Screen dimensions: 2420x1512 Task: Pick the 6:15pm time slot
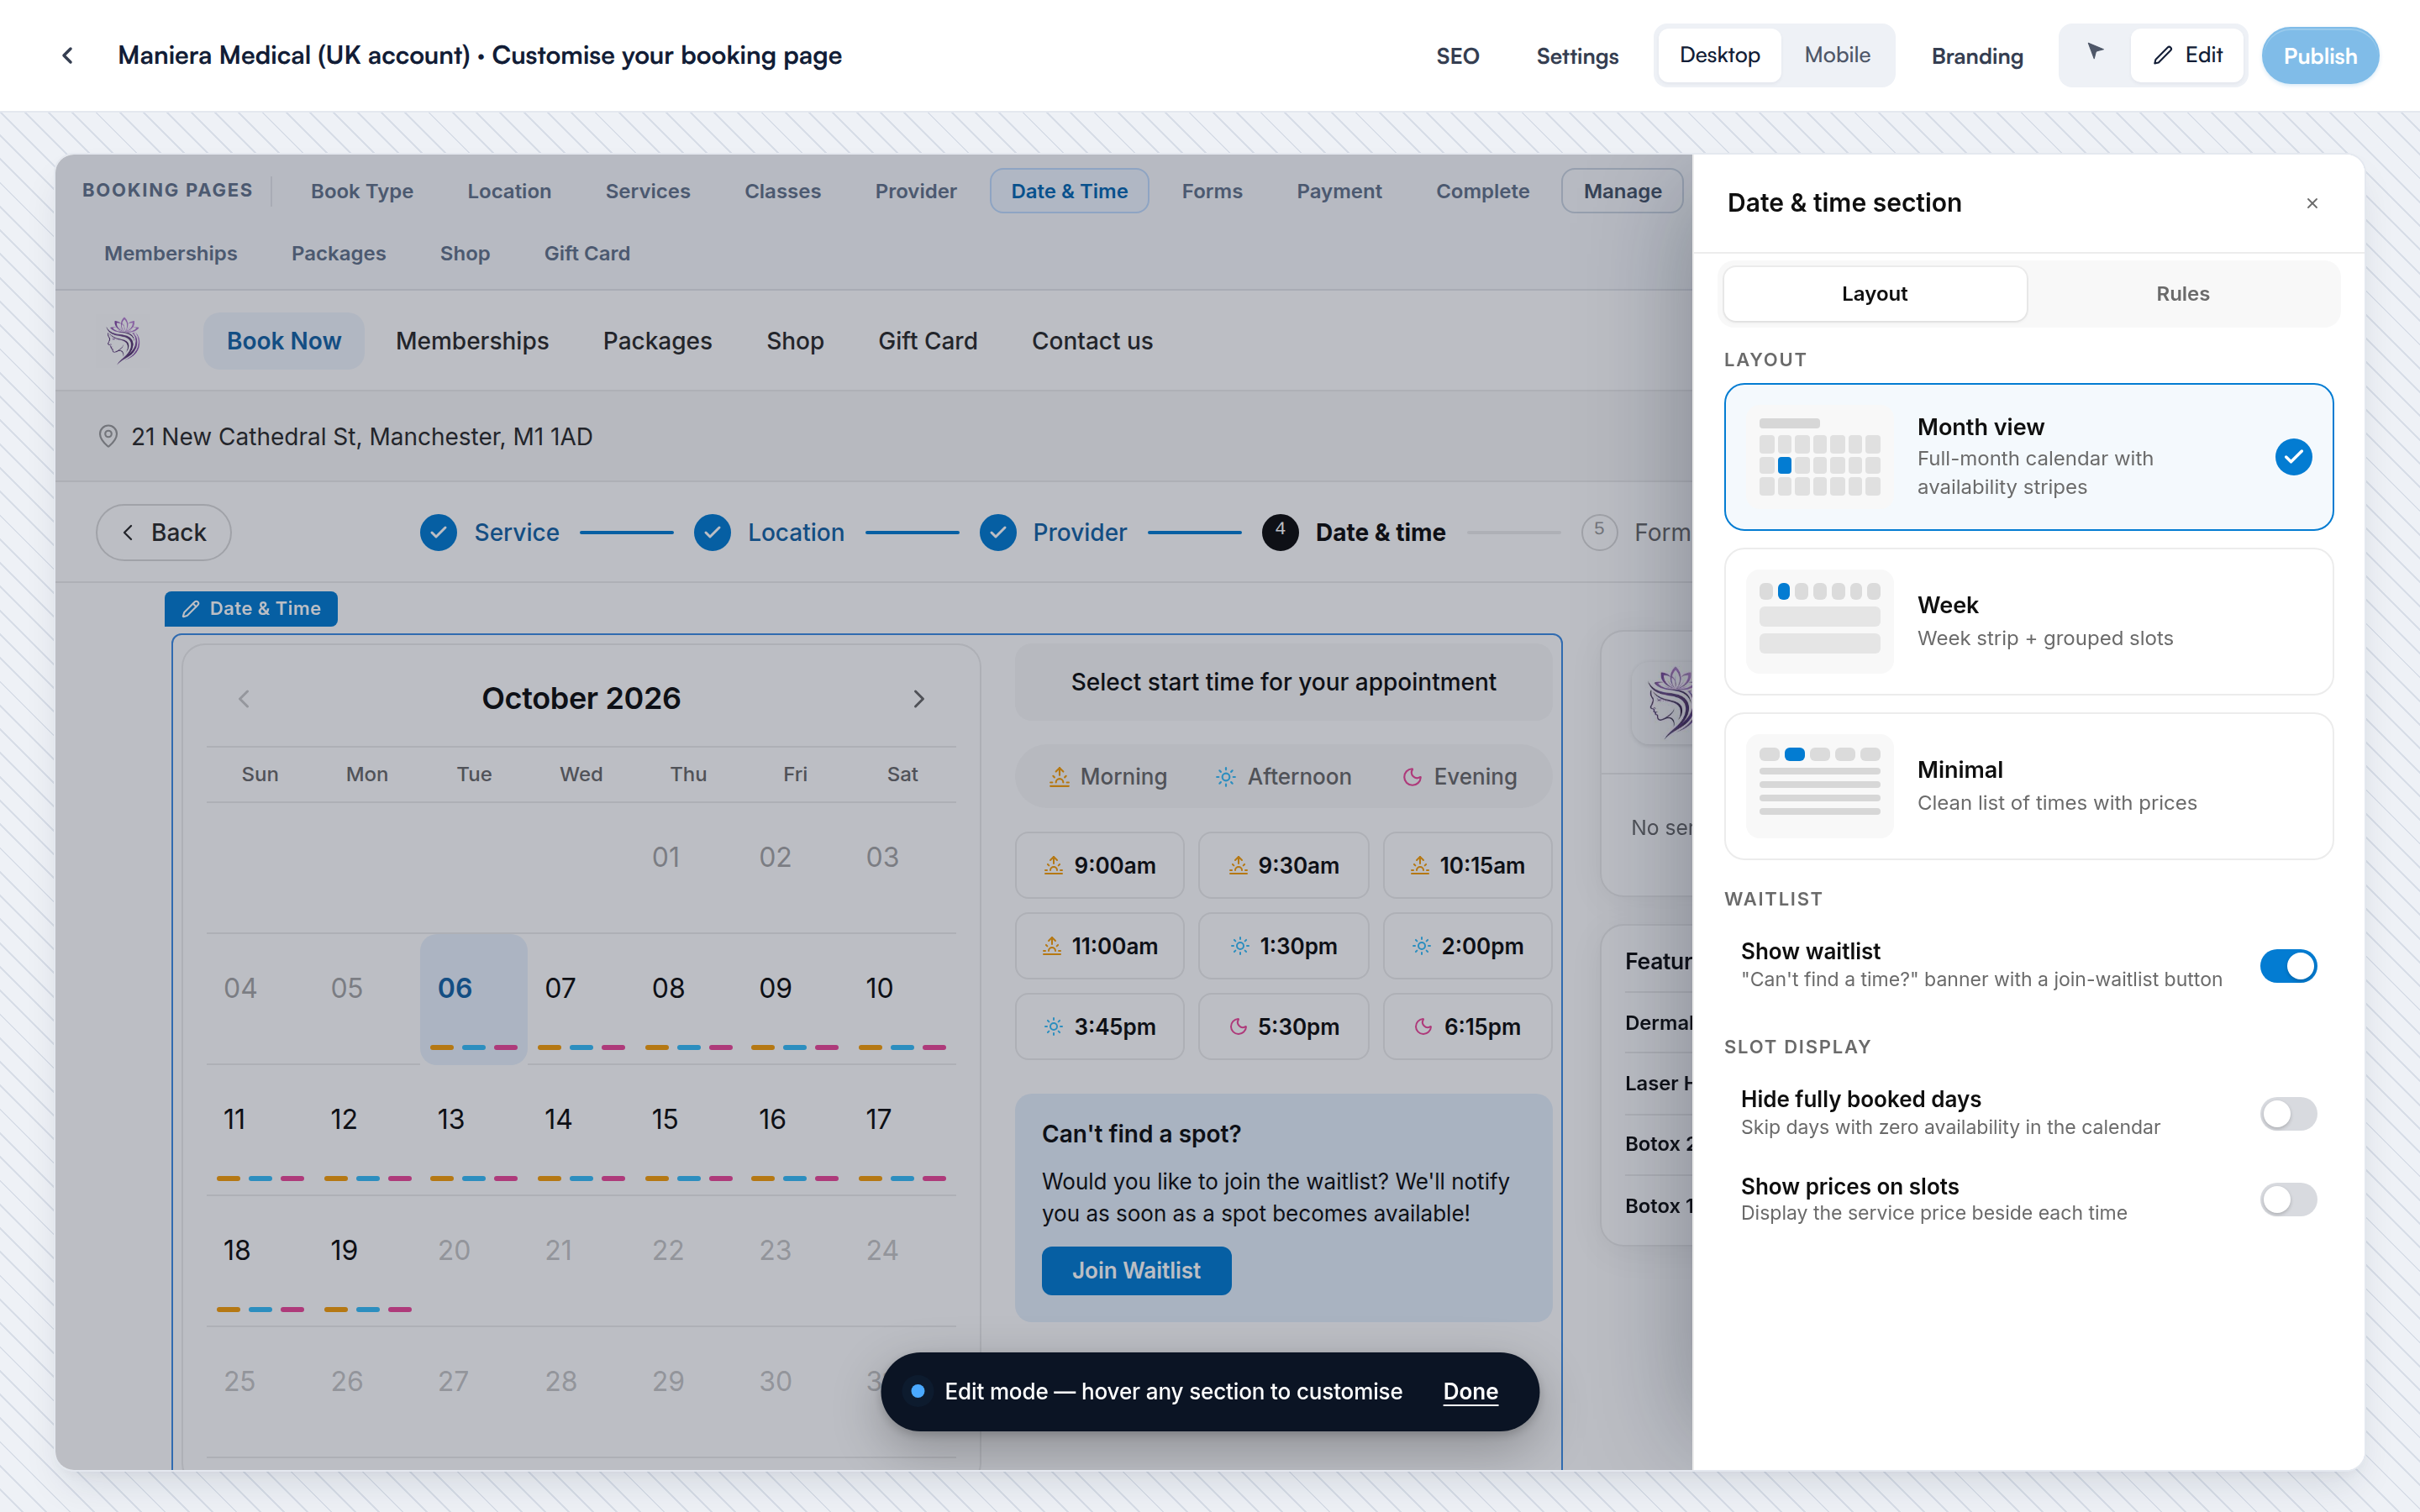(1467, 1026)
